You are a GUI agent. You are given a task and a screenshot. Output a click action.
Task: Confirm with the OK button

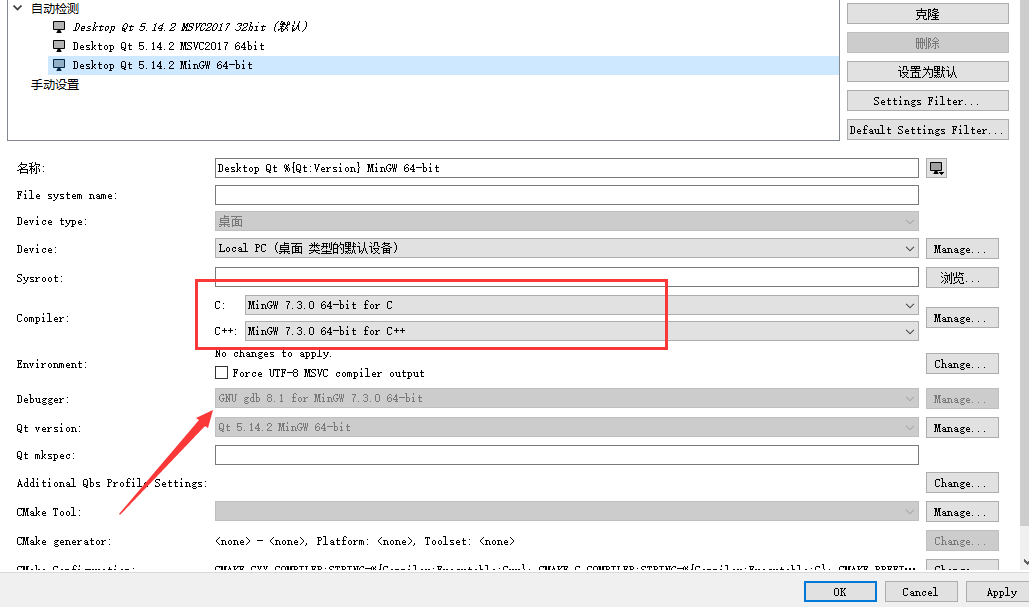click(x=840, y=592)
